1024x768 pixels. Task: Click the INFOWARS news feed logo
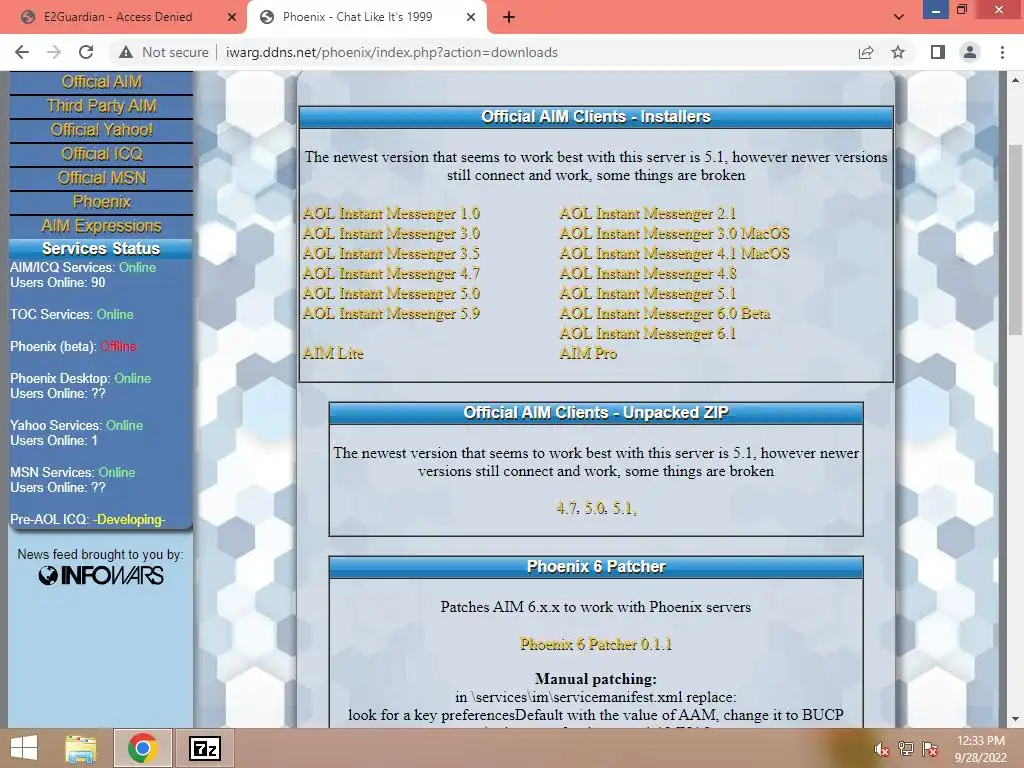101,575
